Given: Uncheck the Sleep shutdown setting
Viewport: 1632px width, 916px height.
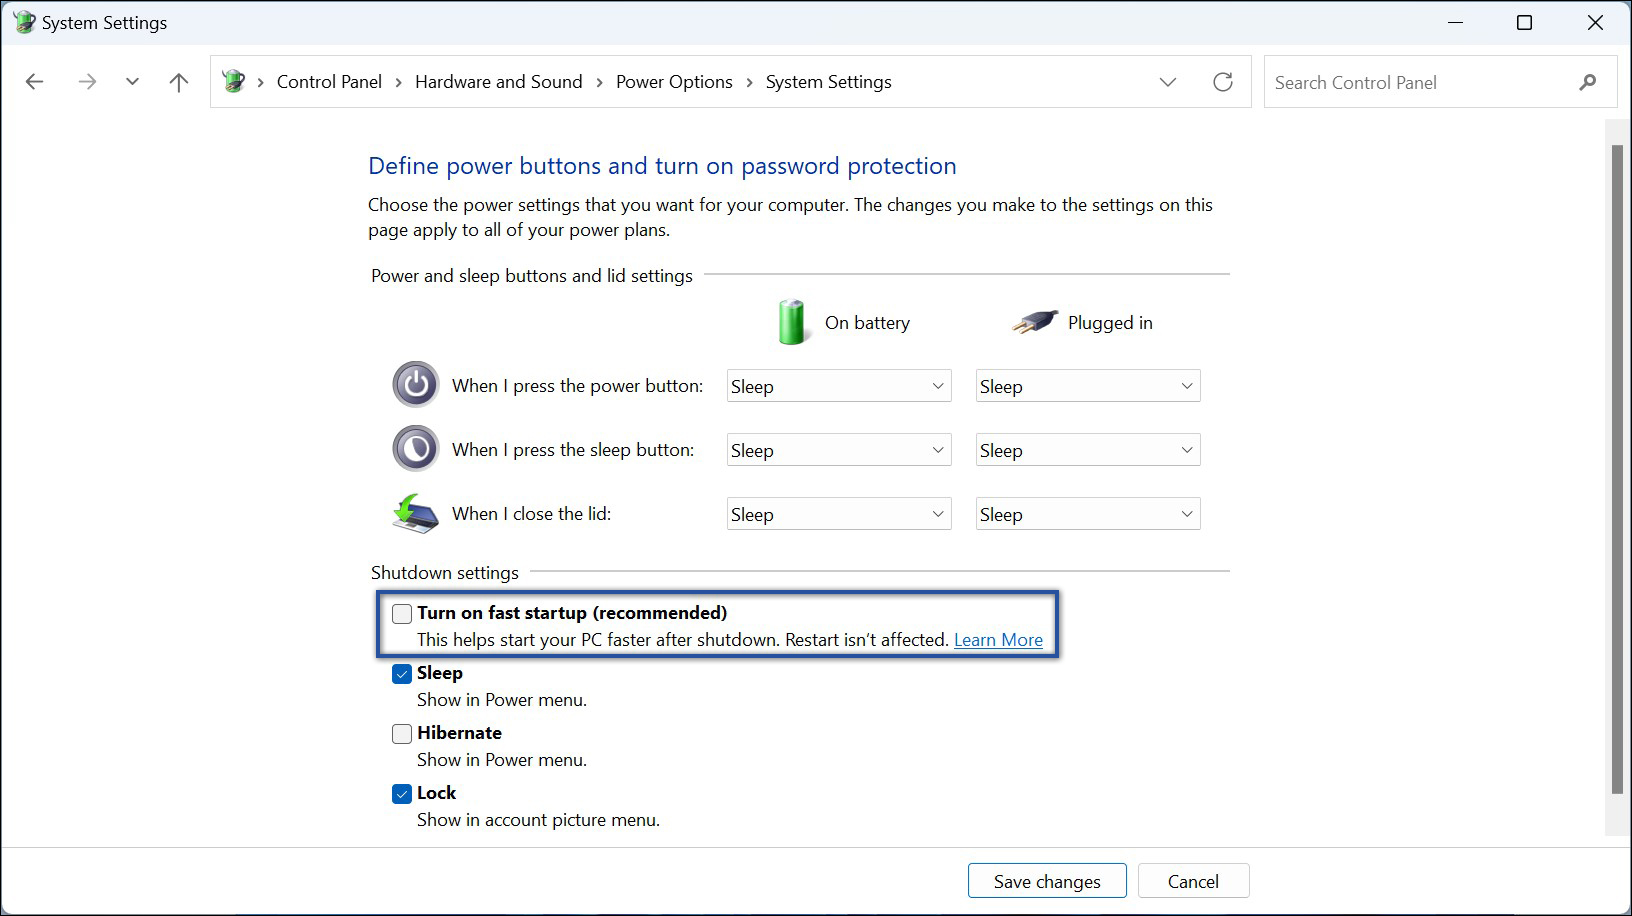Looking at the screenshot, I should click(402, 673).
